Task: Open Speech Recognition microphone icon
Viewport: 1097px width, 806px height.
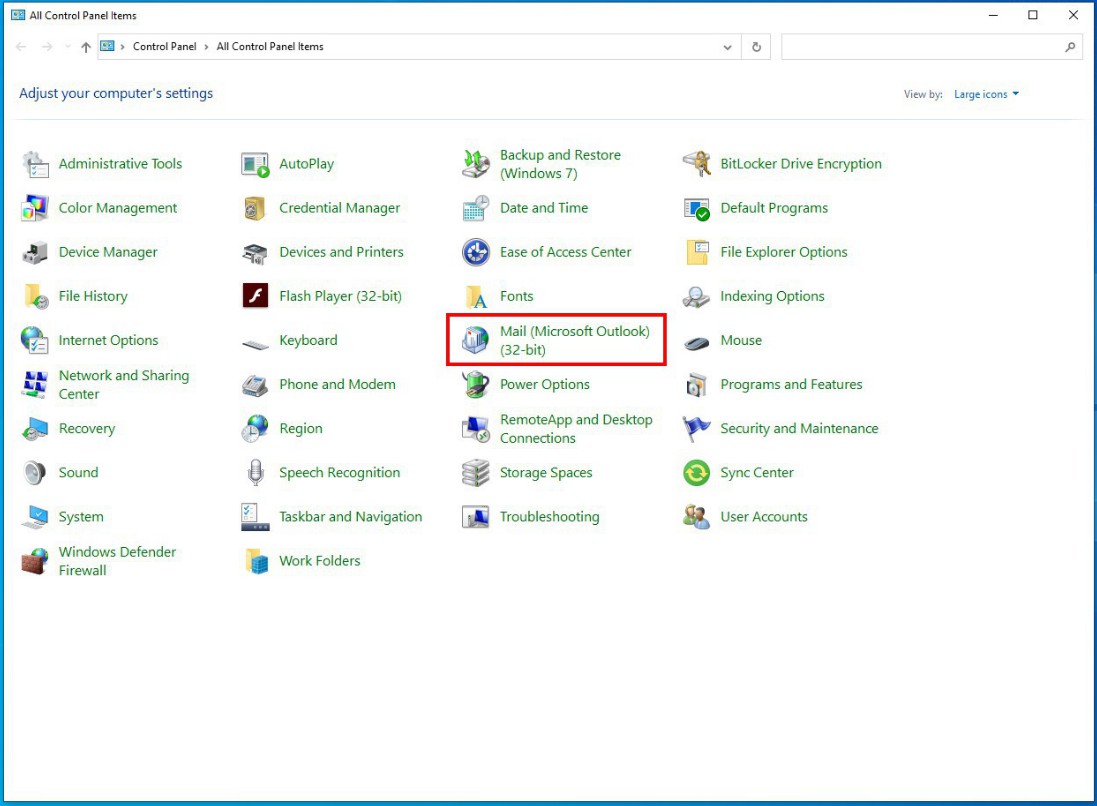Action: (x=255, y=473)
